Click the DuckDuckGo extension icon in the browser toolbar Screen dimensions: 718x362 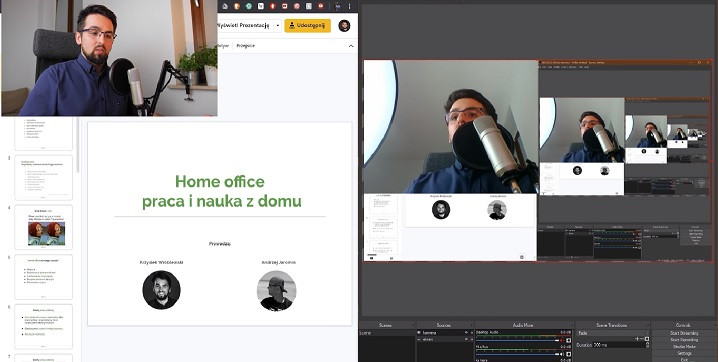point(237,6)
